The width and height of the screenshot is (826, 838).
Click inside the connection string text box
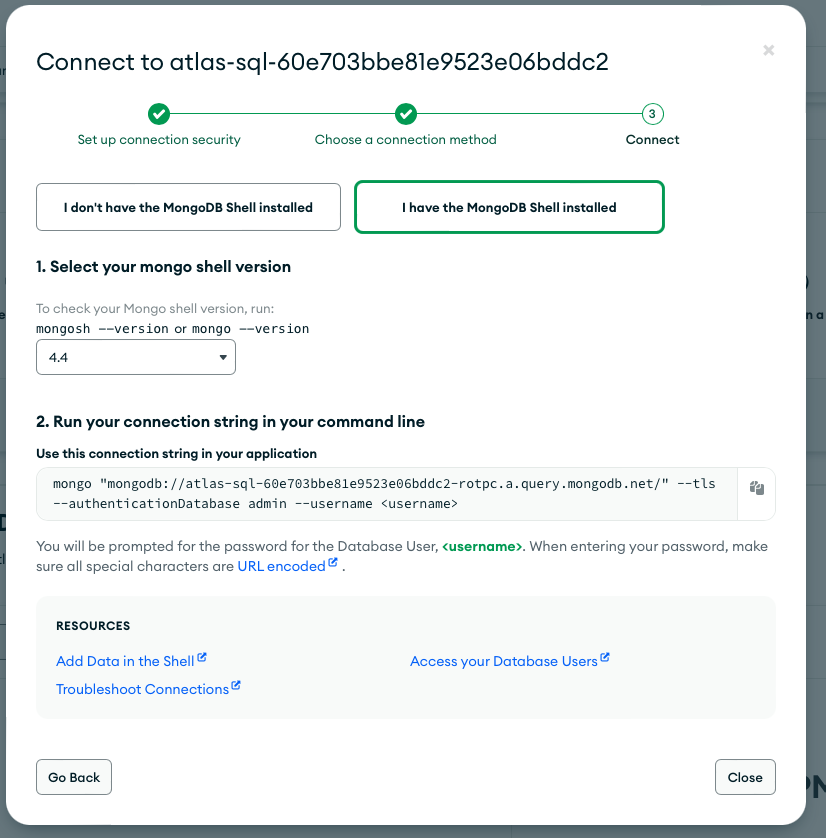tap(386, 494)
